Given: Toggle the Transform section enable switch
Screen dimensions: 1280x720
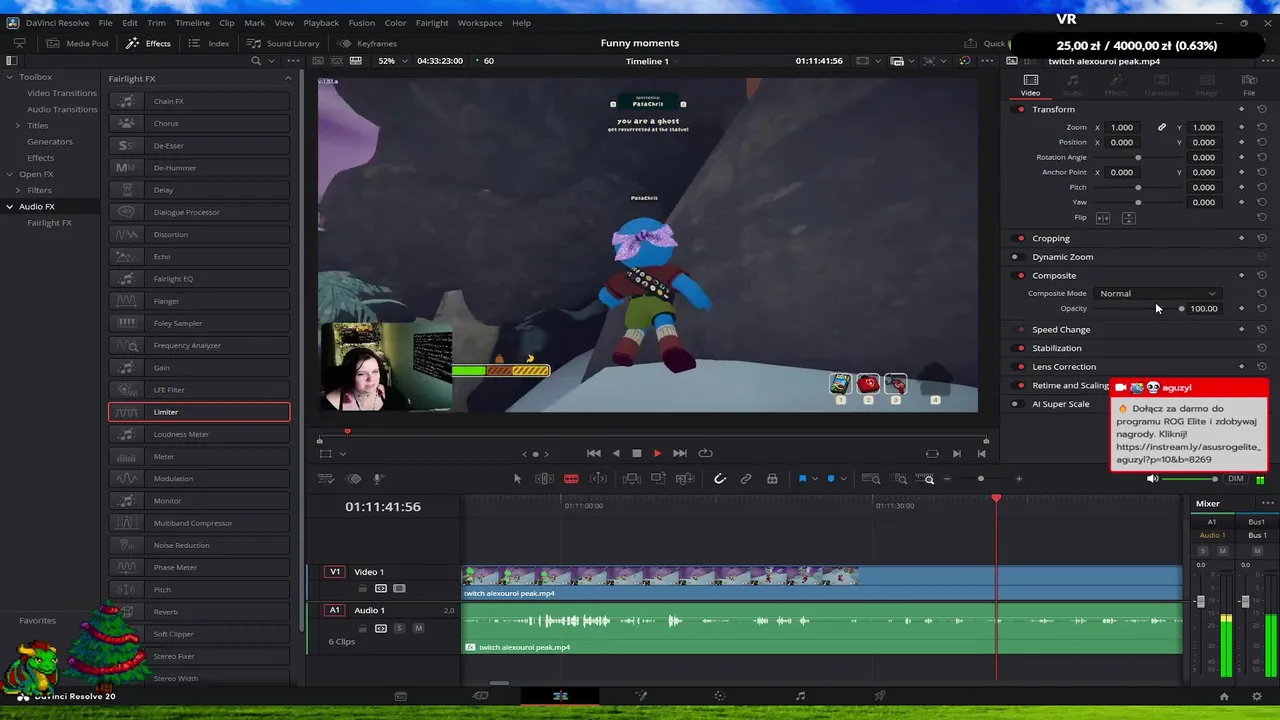Looking at the screenshot, I should point(1020,109).
